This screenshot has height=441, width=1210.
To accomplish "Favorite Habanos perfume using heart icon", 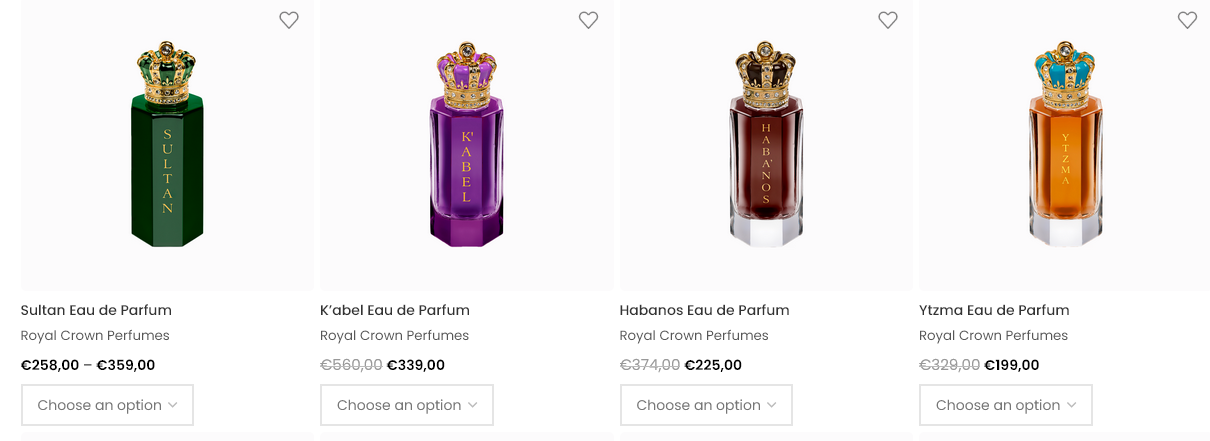I will pyautogui.click(x=888, y=20).
